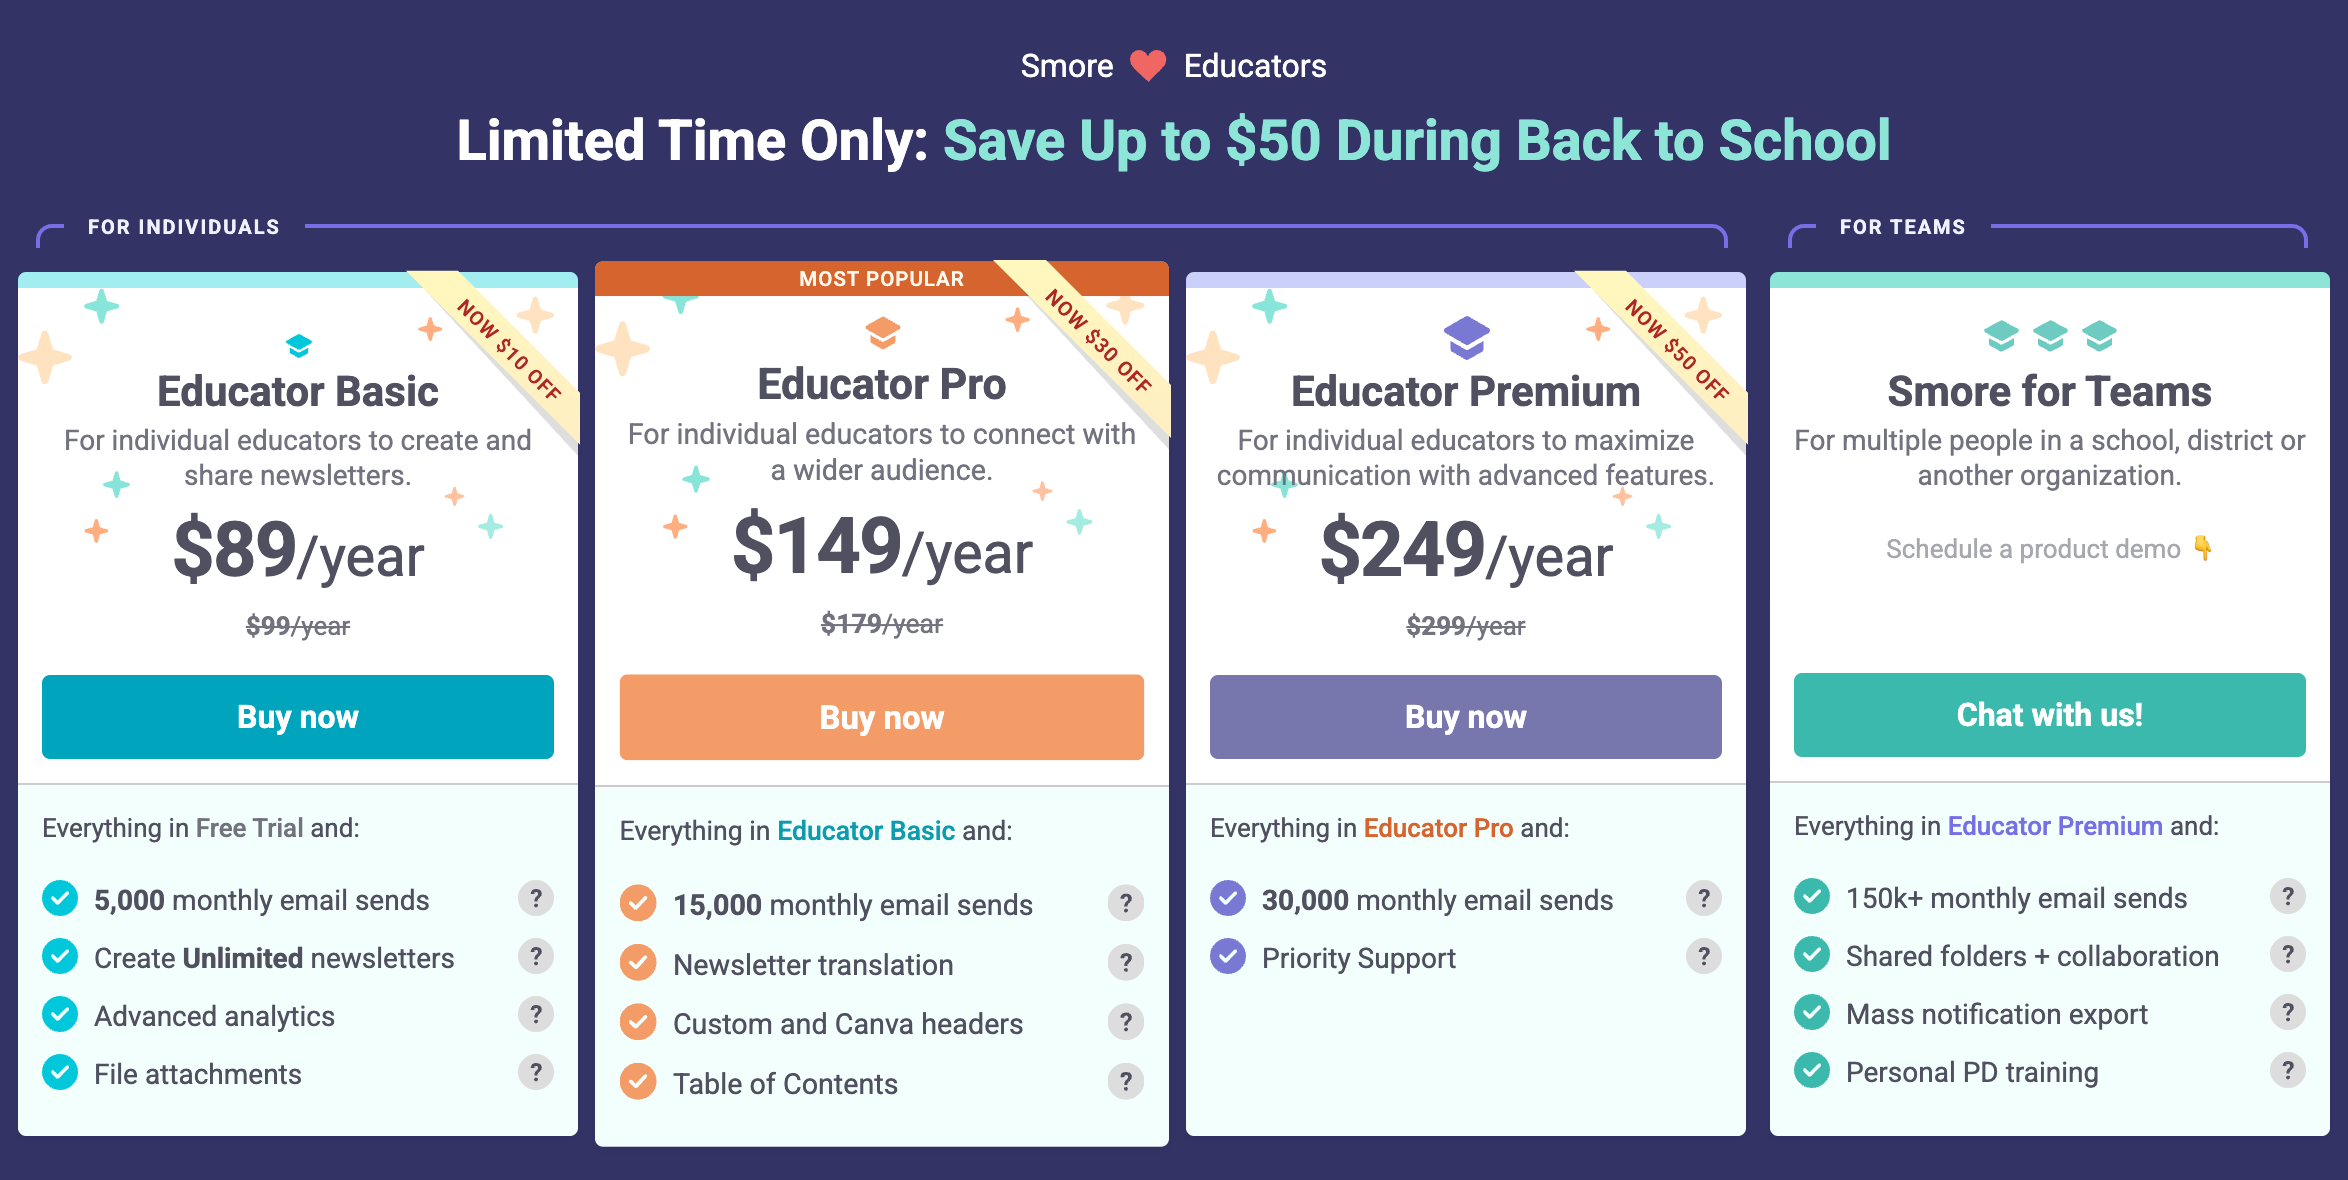The width and height of the screenshot is (2348, 1180).
Task: Open the Educator Basic link in Pro card
Action: pyautogui.click(x=866, y=831)
